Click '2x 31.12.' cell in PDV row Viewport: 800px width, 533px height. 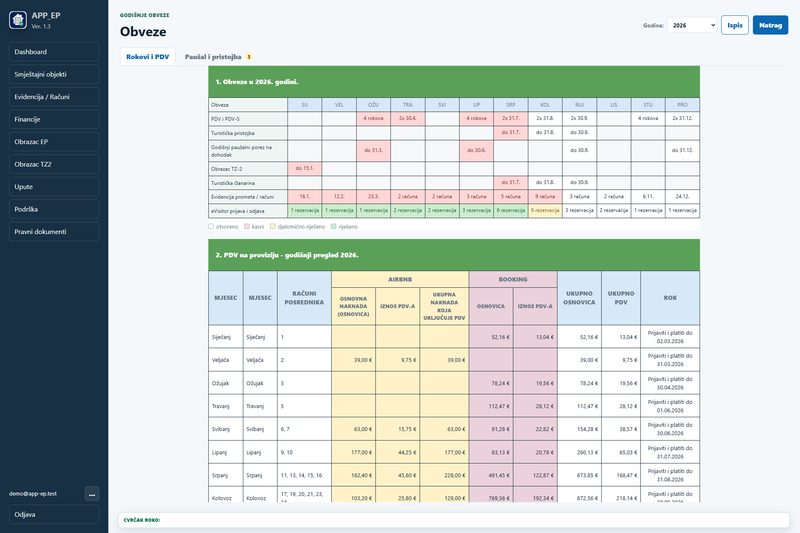click(x=682, y=118)
